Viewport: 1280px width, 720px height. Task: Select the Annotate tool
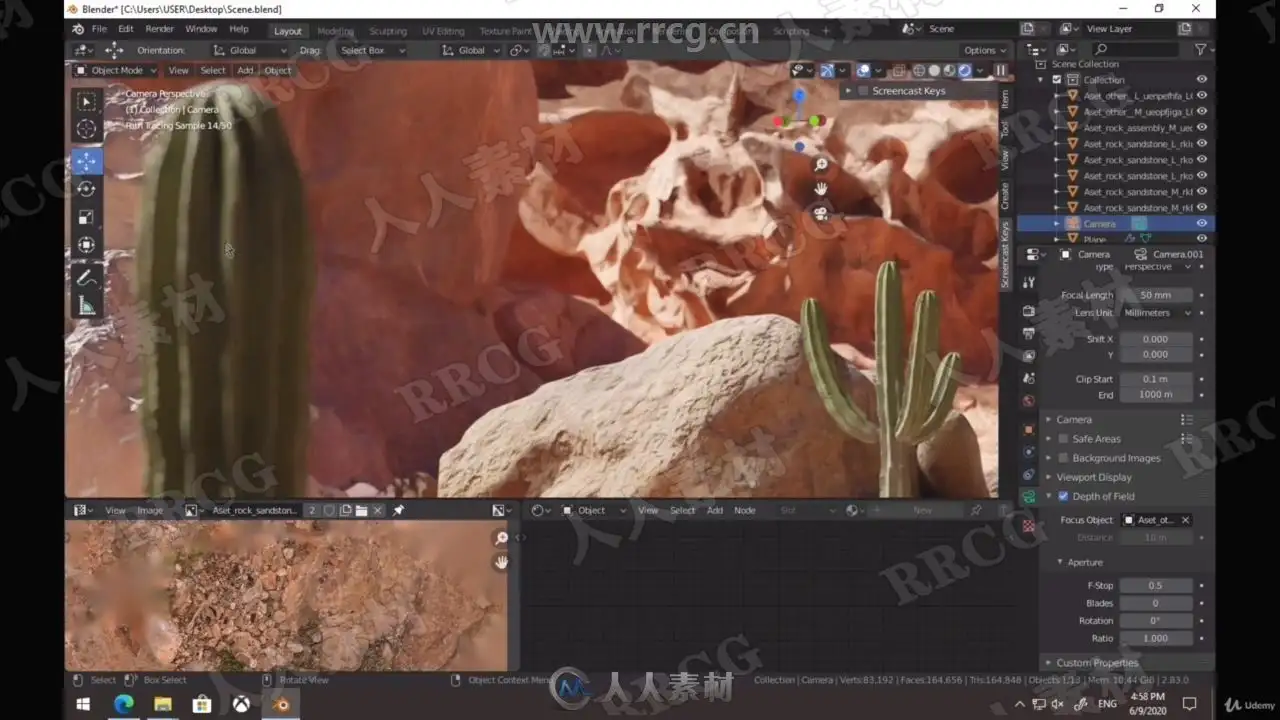pyautogui.click(x=87, y=278)
